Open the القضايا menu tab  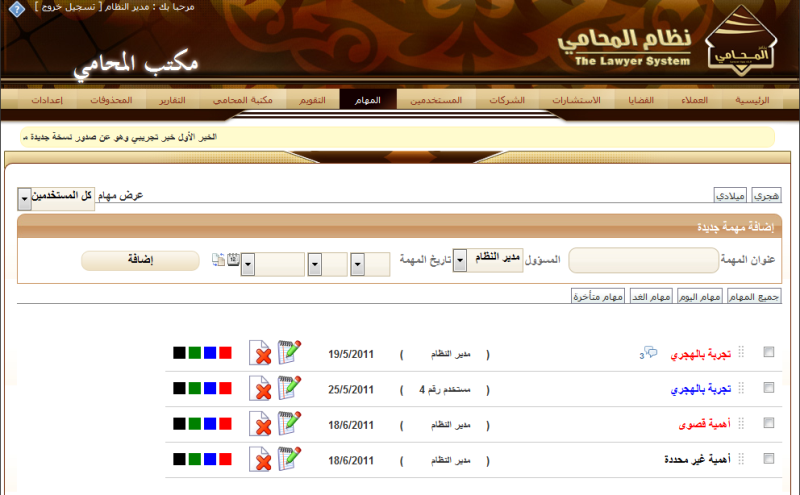(640, 101)
